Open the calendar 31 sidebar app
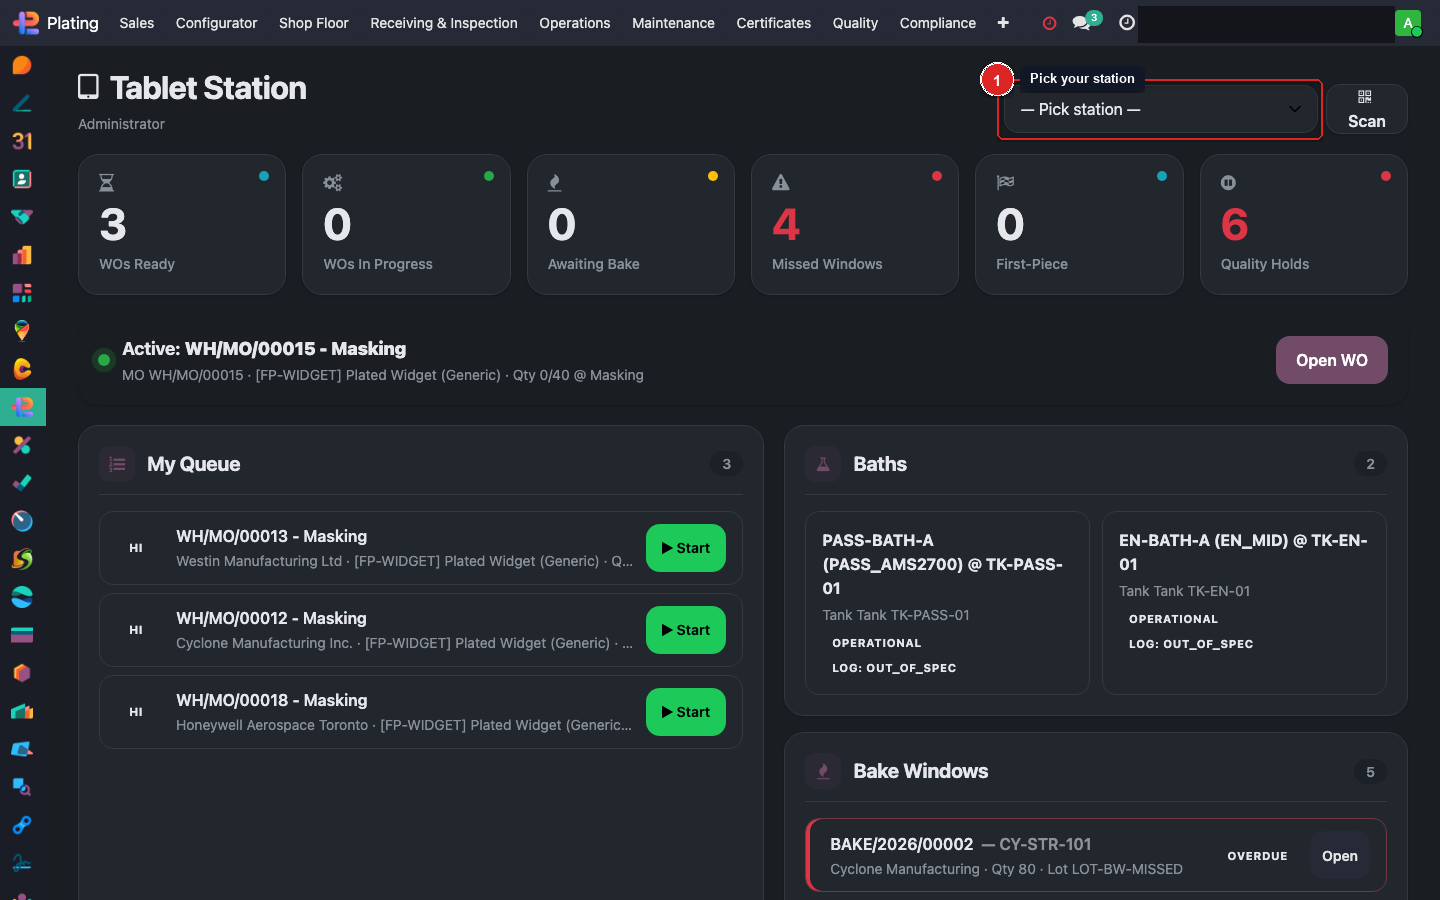Image resolution: width=1440 pixels, height=900 pixels. point(22,141)
